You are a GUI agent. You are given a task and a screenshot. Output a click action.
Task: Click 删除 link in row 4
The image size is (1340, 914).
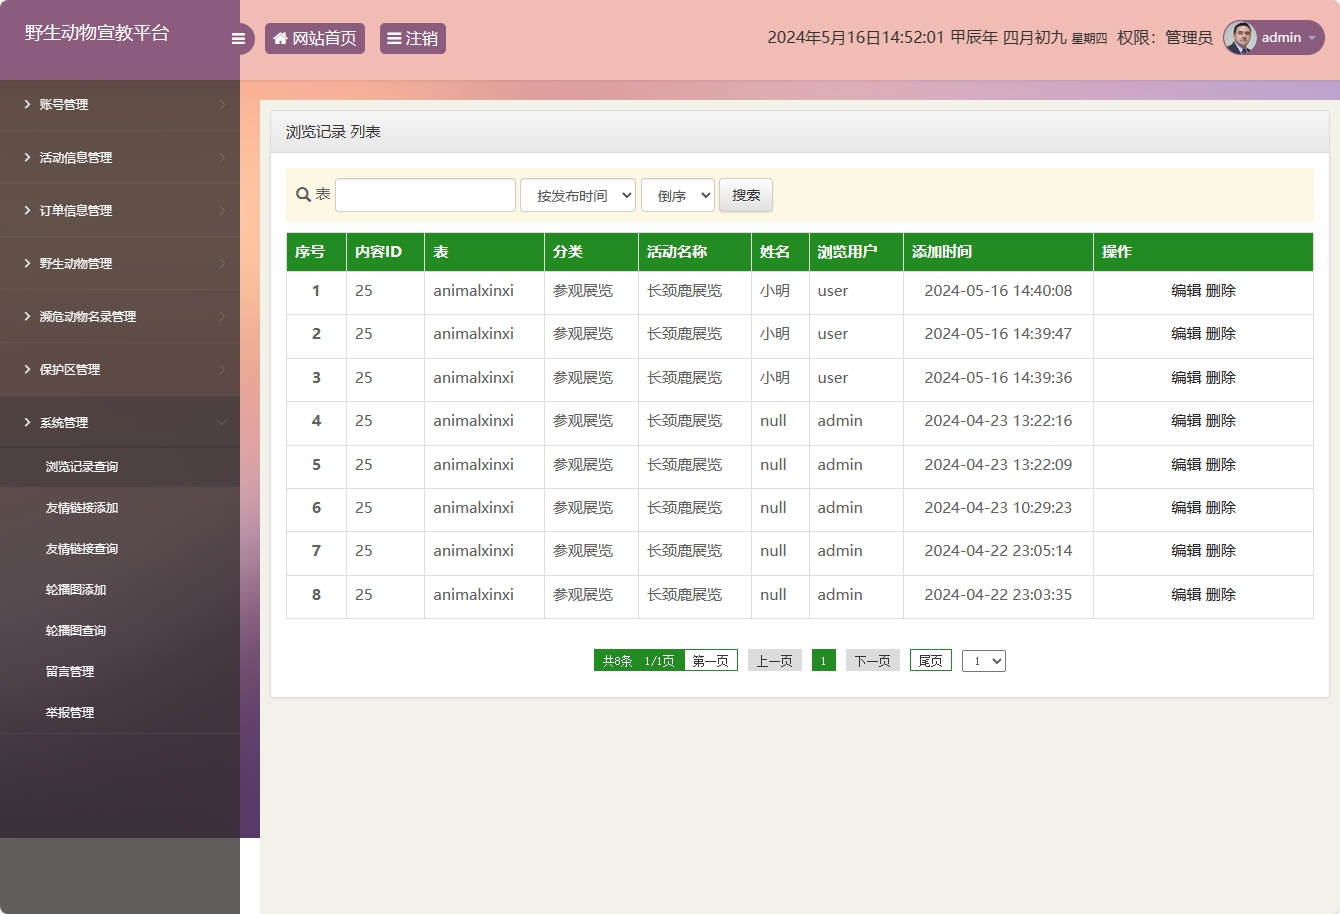pyautogui.click(x=1221, y=421)
